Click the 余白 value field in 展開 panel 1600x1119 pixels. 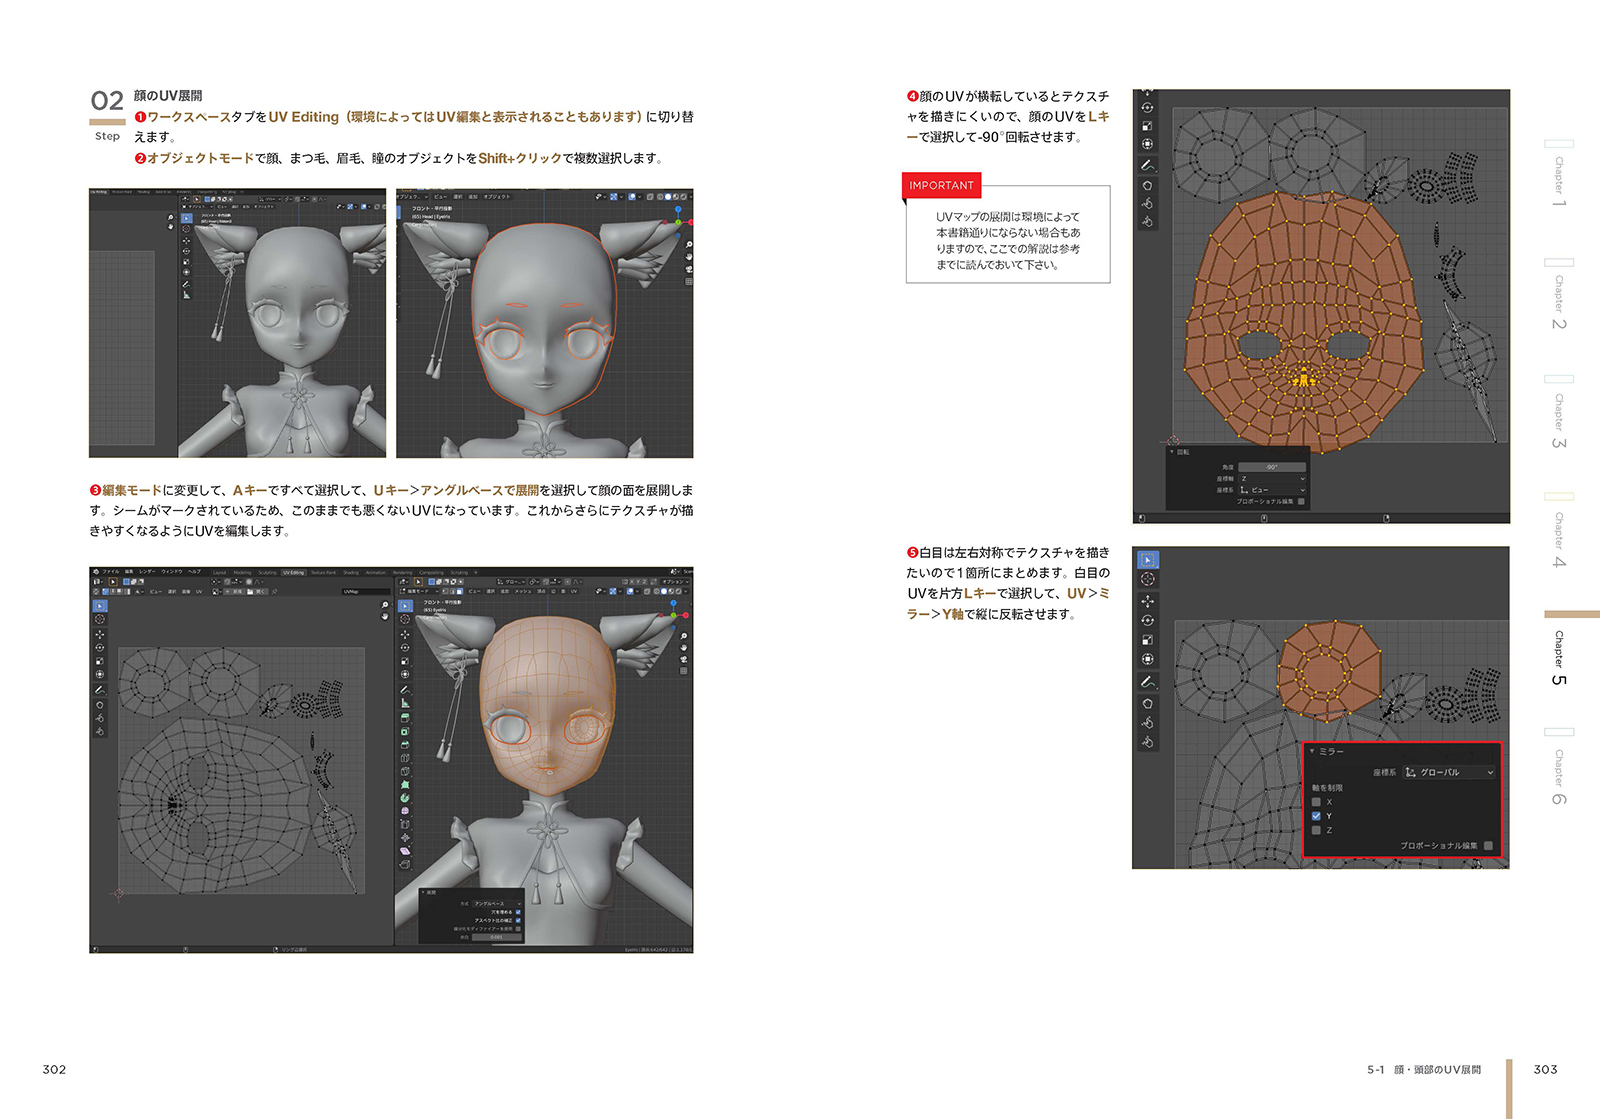(496, 936)
